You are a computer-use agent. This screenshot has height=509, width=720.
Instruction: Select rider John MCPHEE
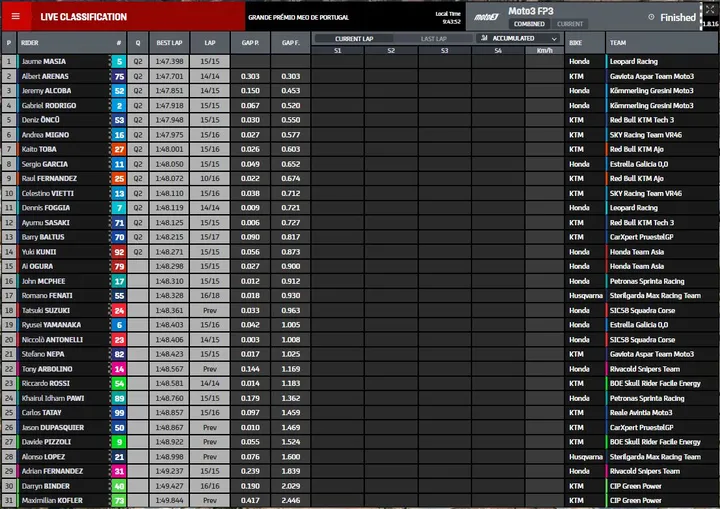pyautogui.click(x=43, y=281)
